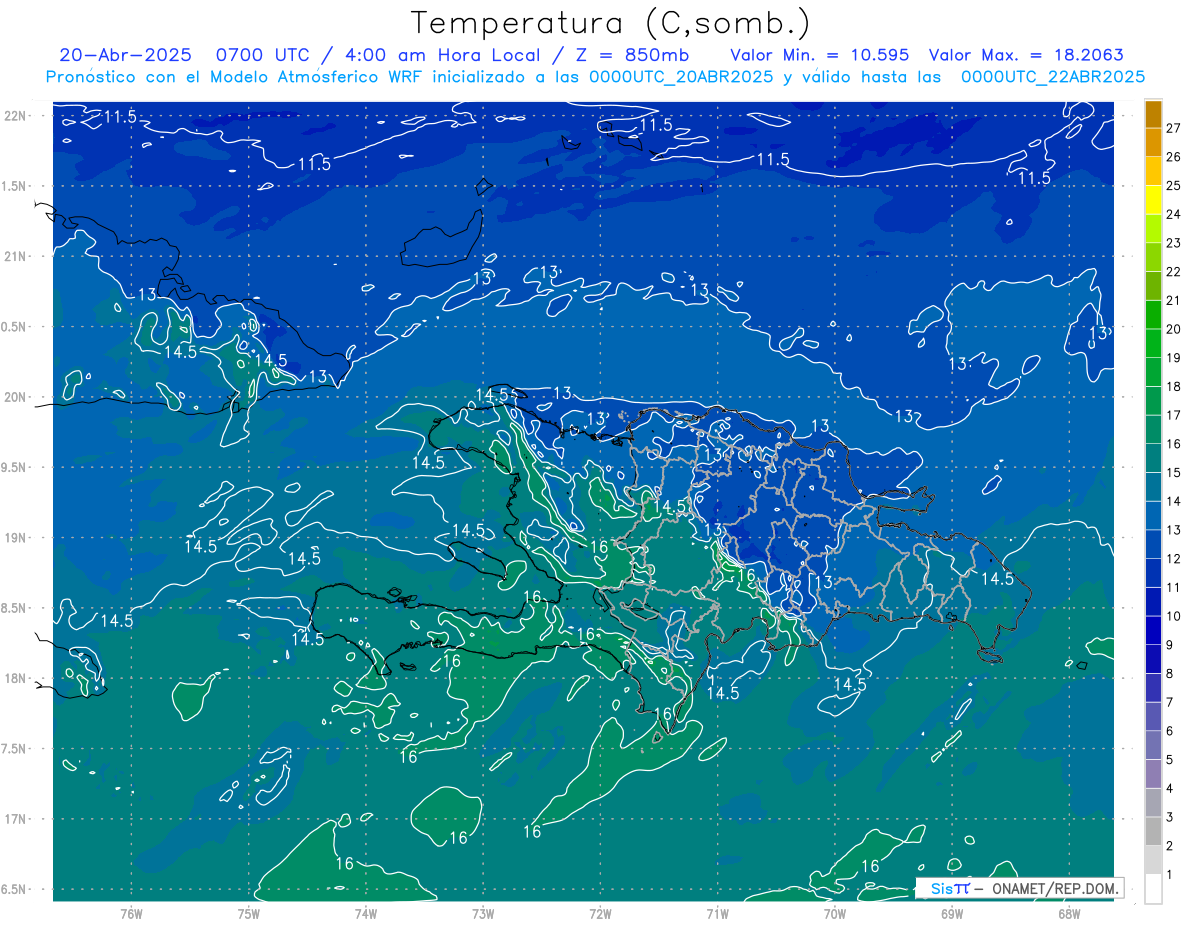
Task: Click the valid-until time '0000UTC_22ABR2025'
Action: coord(1053,77)
